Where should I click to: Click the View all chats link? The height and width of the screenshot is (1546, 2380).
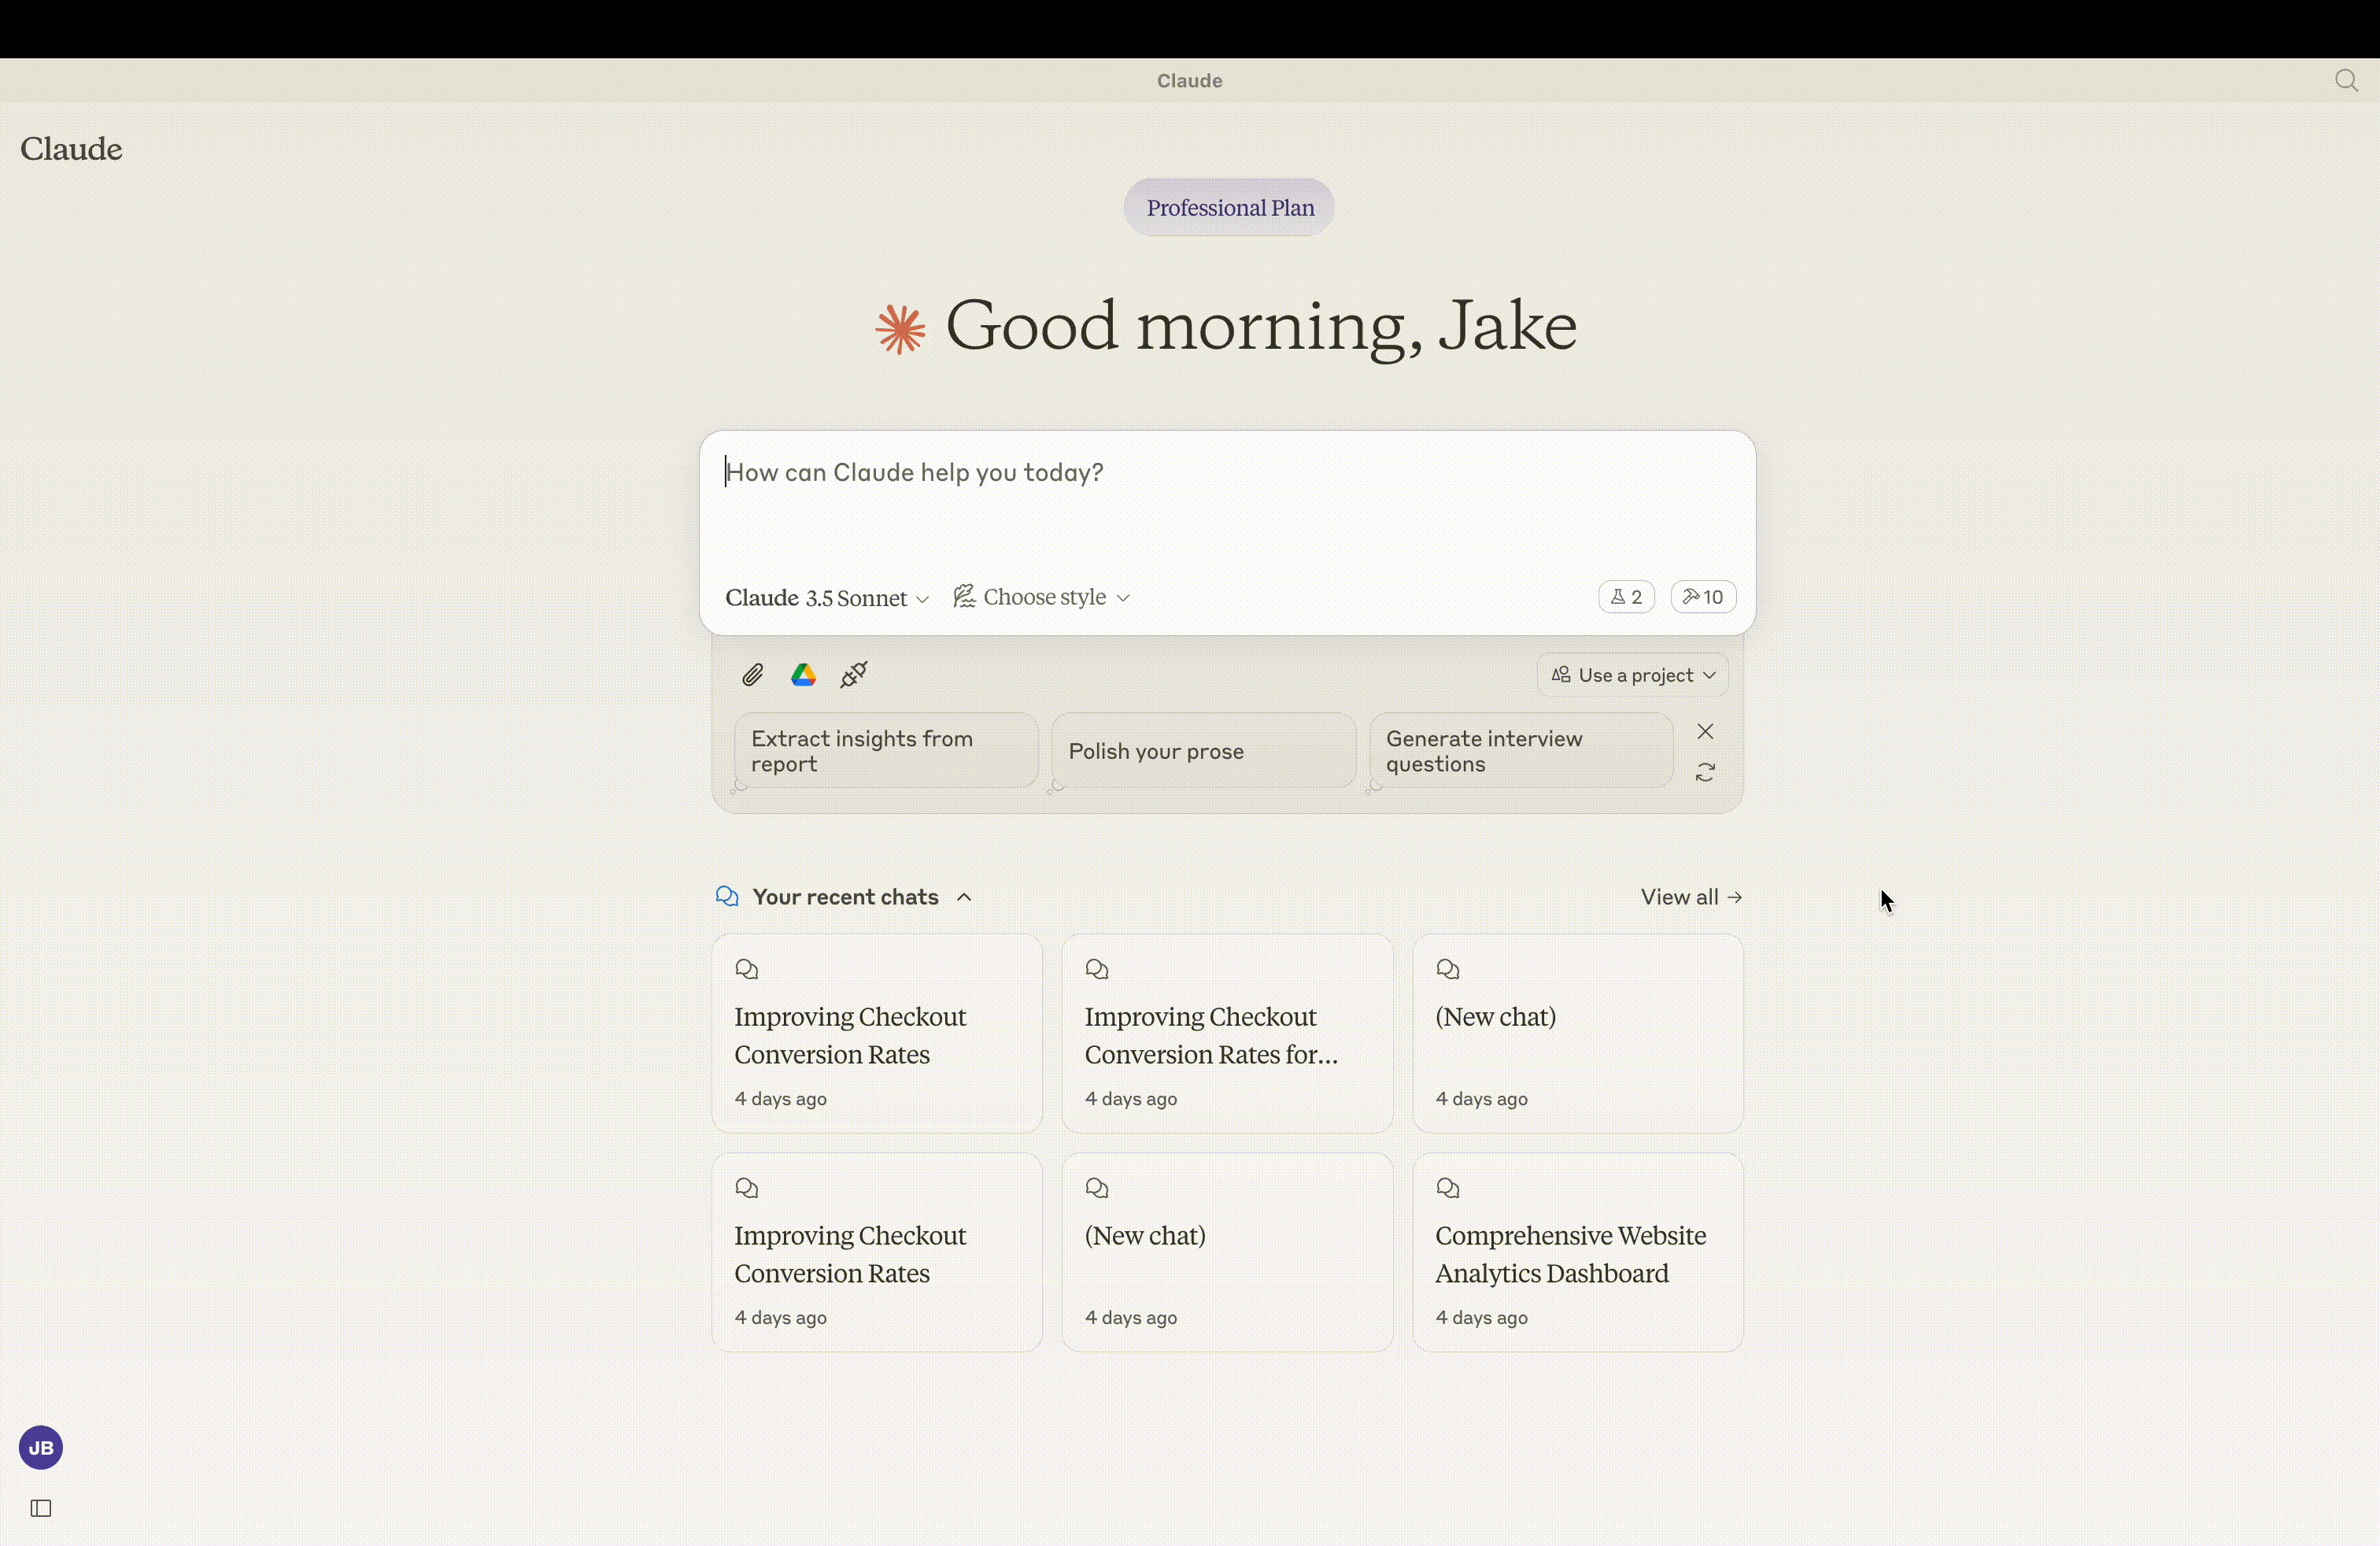[1690, 897]
